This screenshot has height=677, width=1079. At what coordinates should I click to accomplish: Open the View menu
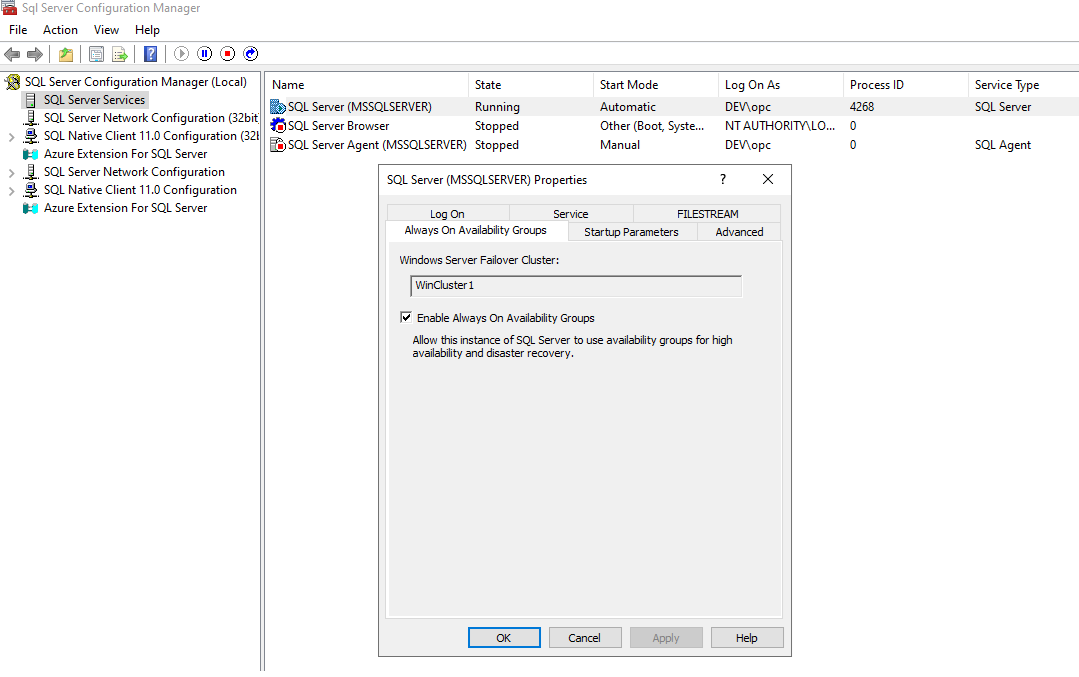[107, 30]
